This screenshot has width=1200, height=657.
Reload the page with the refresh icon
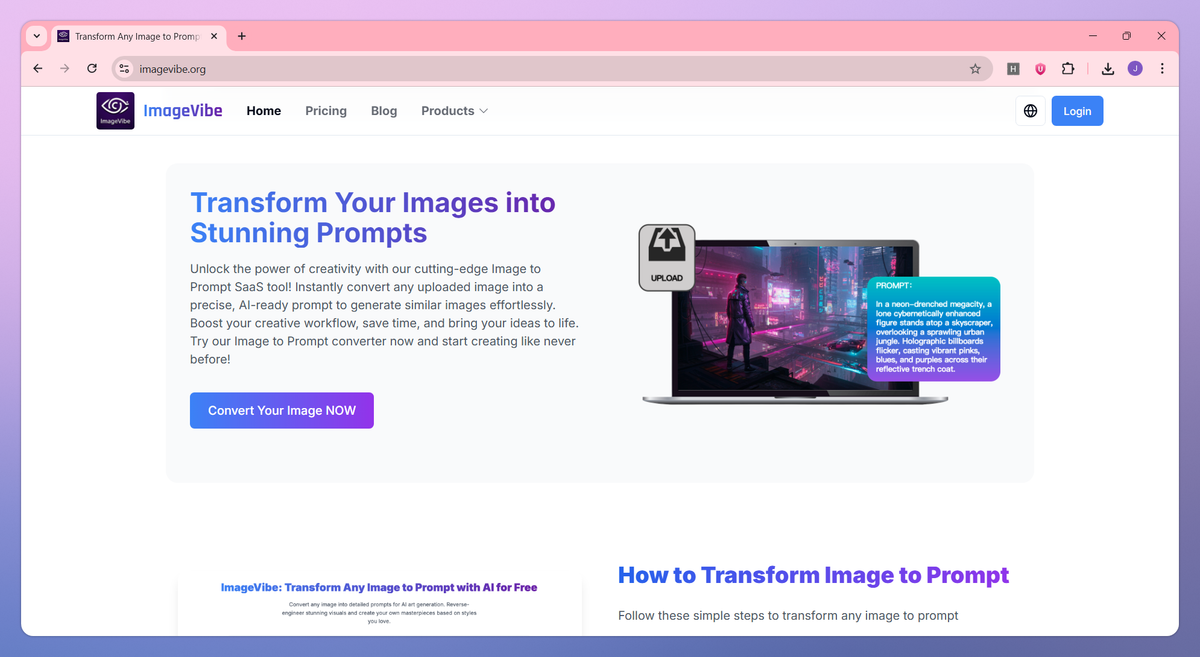[91, 68]
